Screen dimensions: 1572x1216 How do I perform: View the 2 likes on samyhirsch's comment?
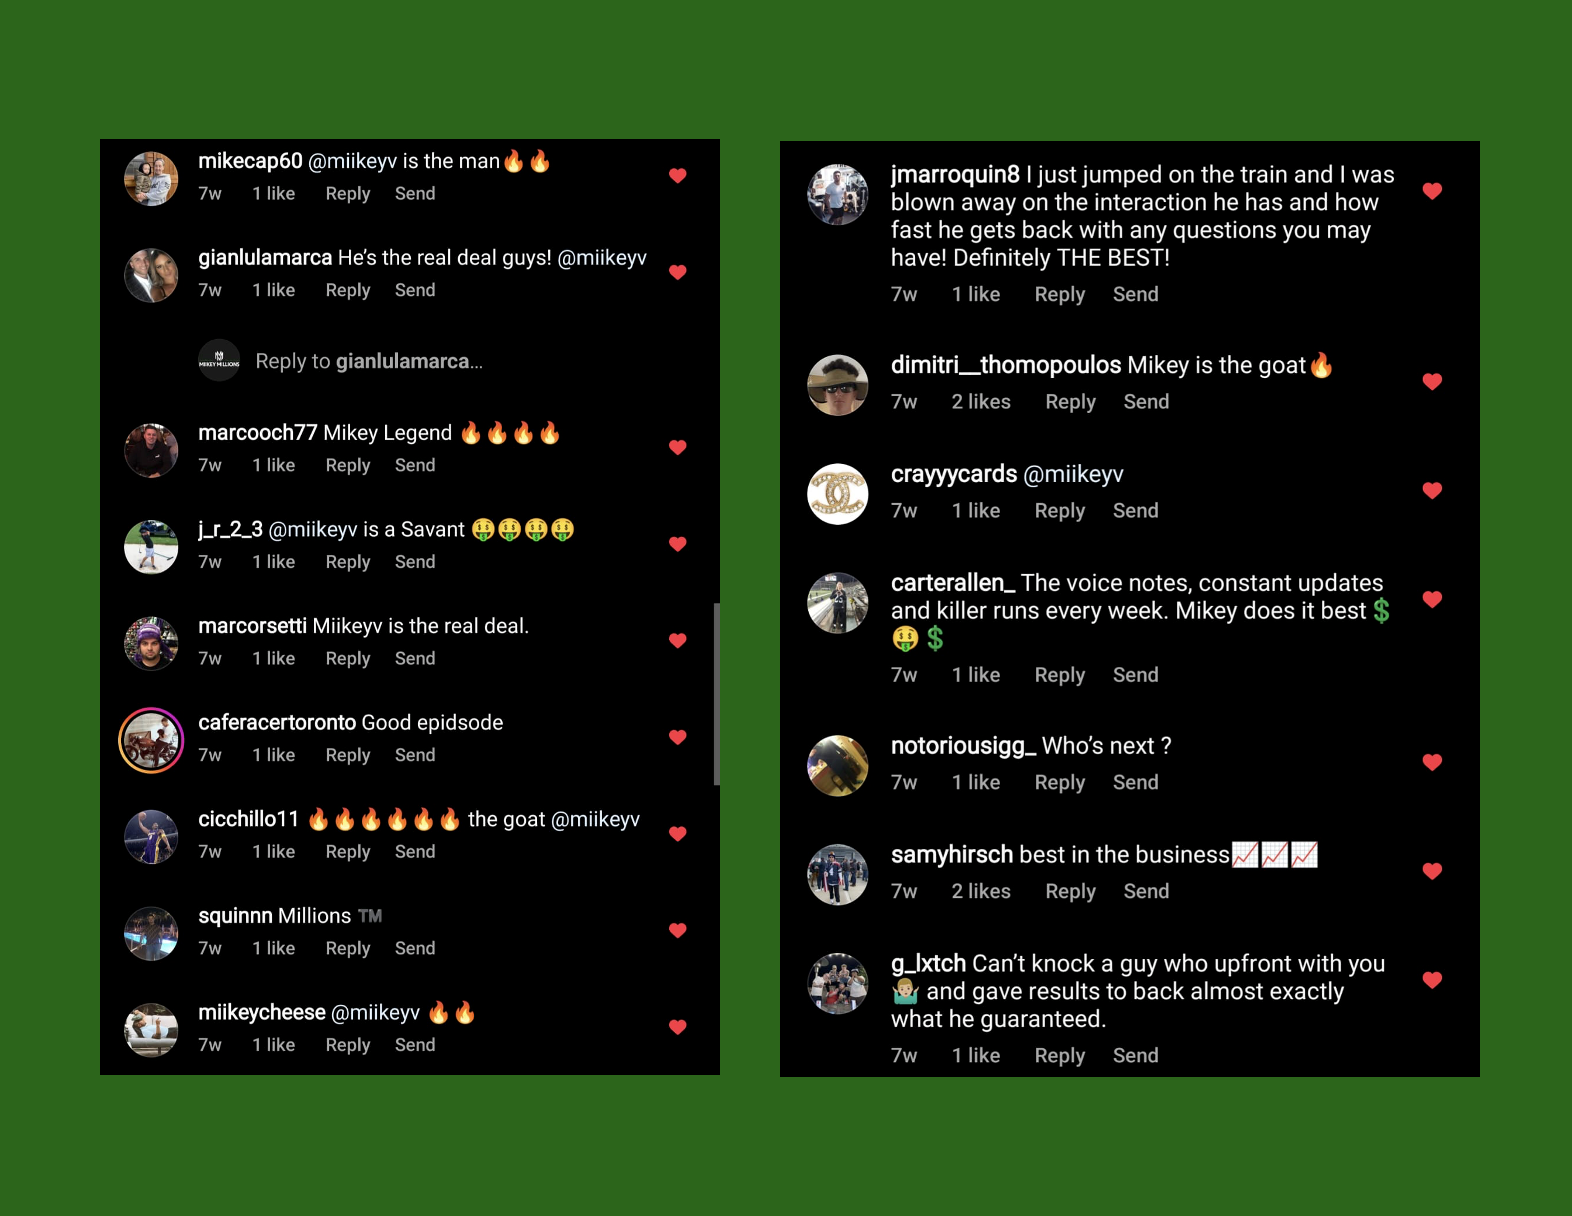(x=981, y=891)
